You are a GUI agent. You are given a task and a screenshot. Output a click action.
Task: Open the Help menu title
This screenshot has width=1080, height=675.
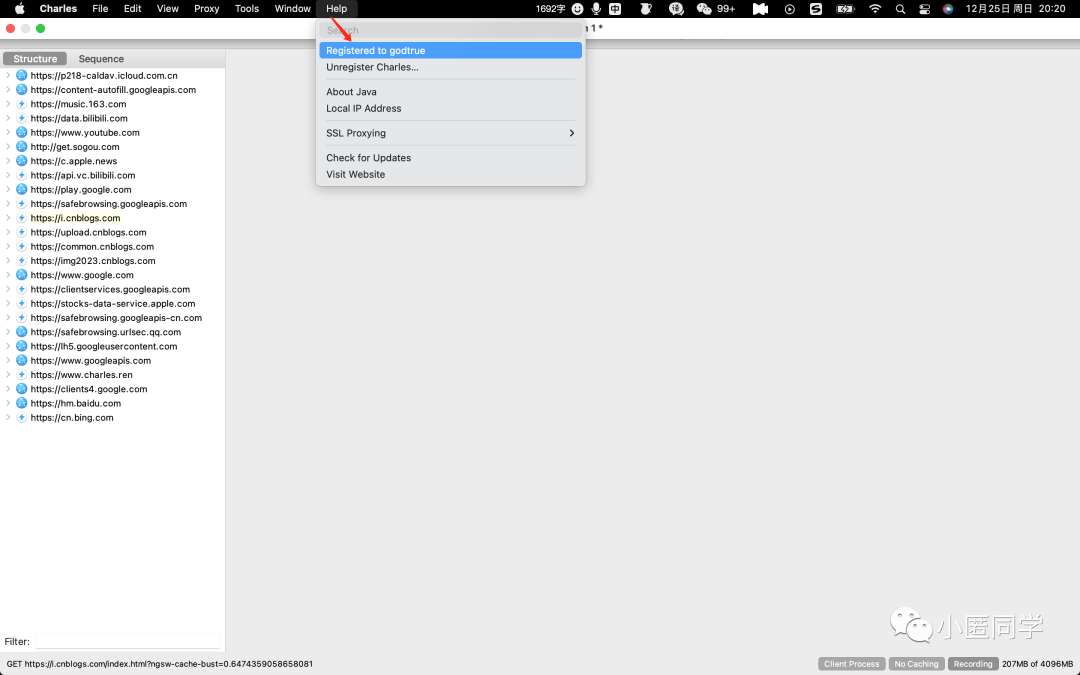pyautogui.click(x=336, y=9)
